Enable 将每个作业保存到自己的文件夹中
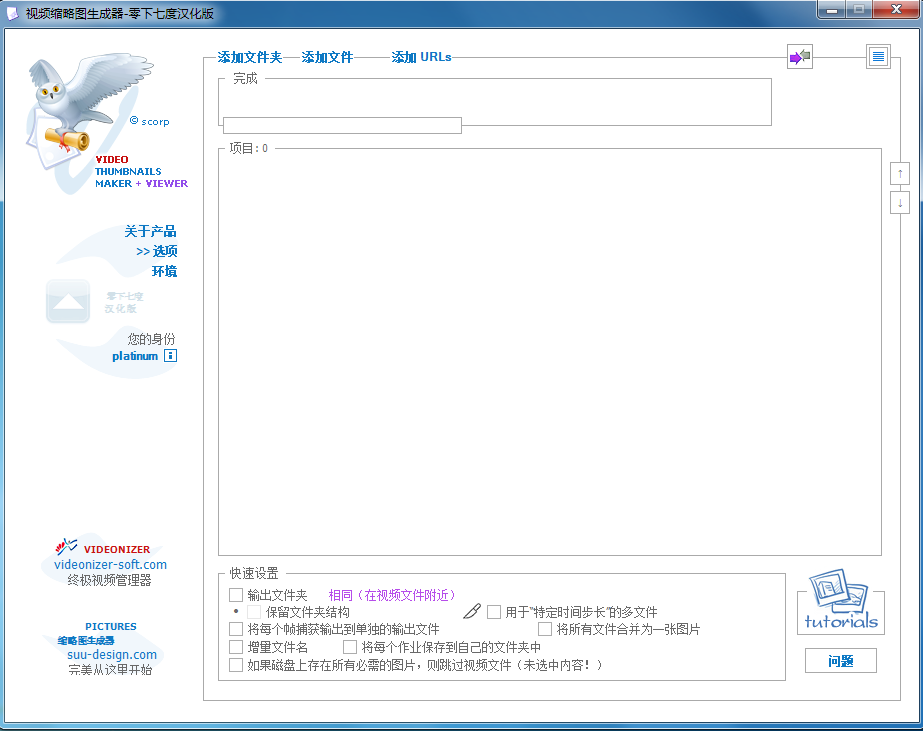Screen dimensions: 923x731 pyautogui.click(x=350, y=647)
